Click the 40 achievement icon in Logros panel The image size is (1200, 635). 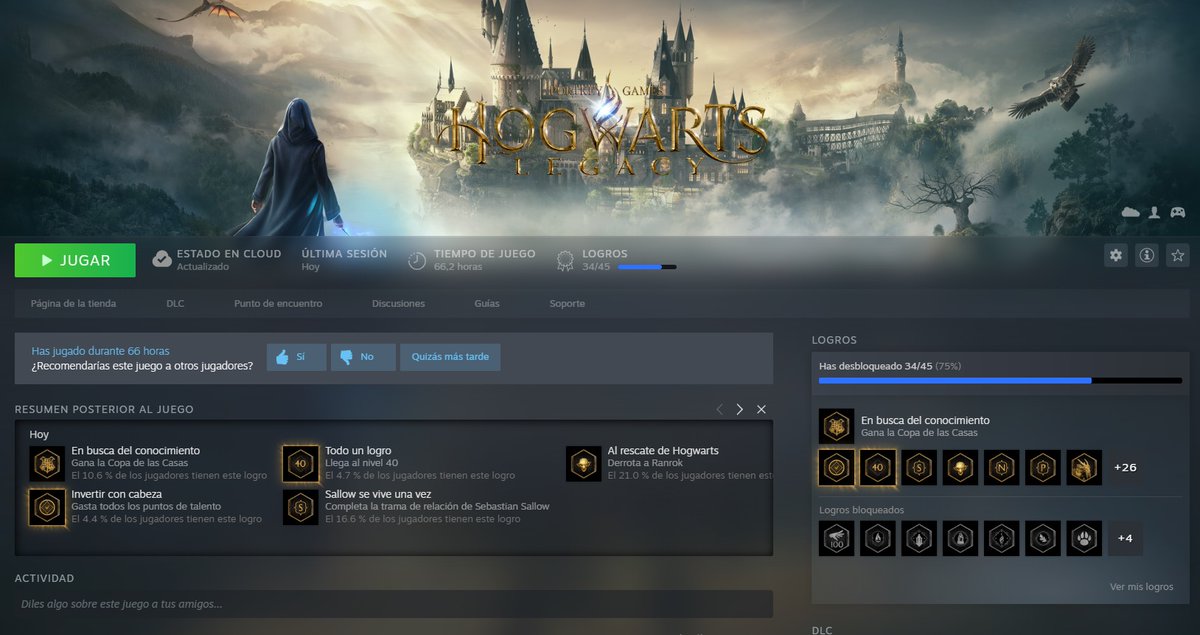pos(878,468)
